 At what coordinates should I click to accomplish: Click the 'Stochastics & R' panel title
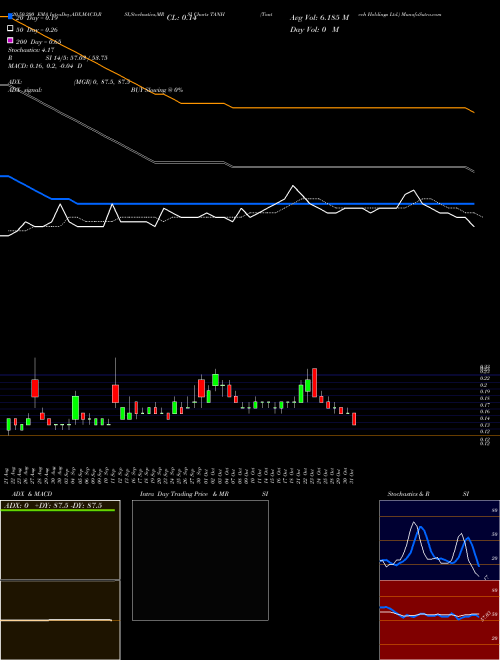point(408,494)
